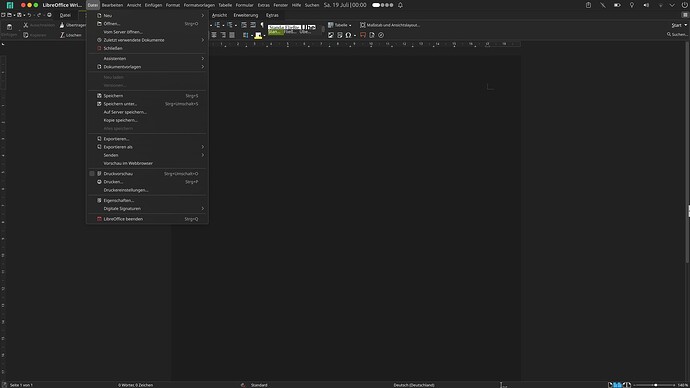Click the notification bell icon
This screenshot has width=690, height=388.
coord(400,5)
